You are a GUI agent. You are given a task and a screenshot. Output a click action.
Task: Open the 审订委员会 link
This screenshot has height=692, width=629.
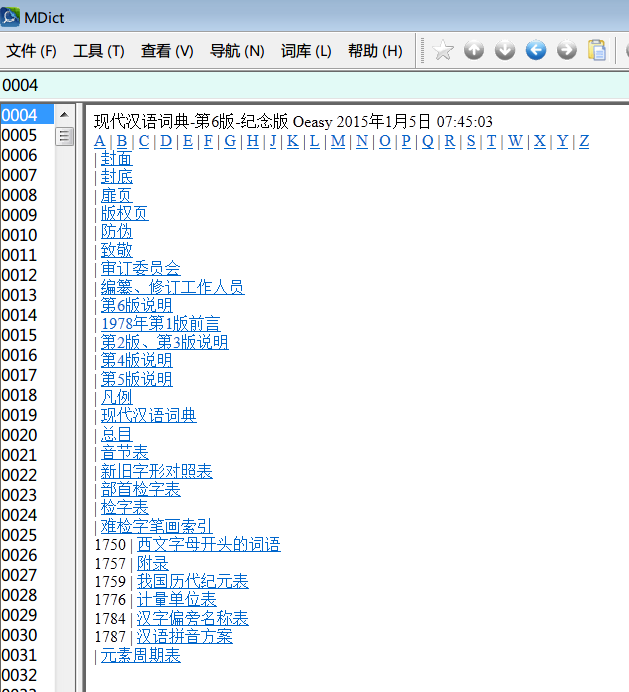tap(141, 269)
